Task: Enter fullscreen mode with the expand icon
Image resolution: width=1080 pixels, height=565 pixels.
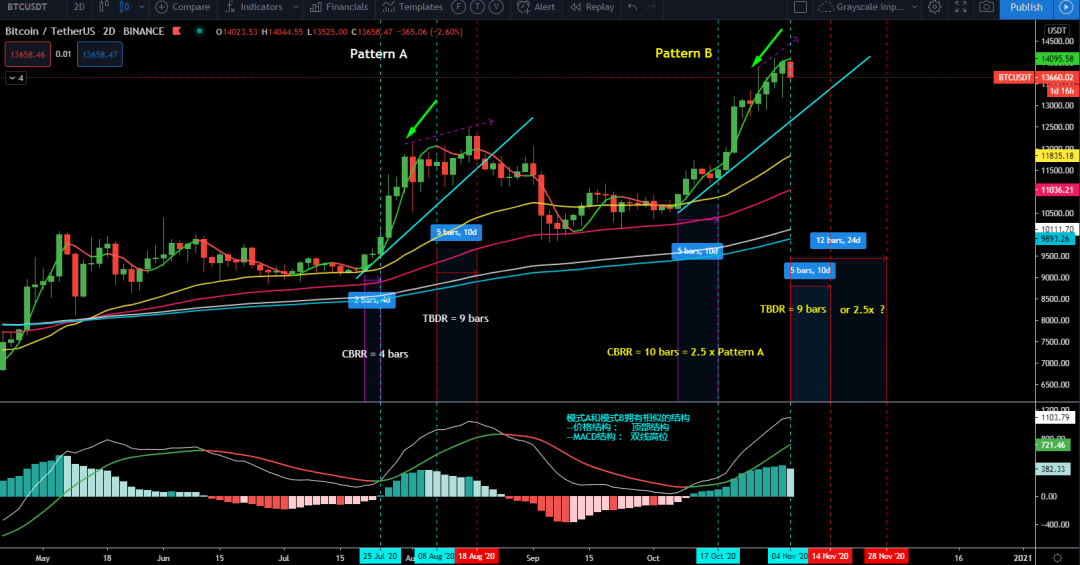Action: (x=960, y=7)
